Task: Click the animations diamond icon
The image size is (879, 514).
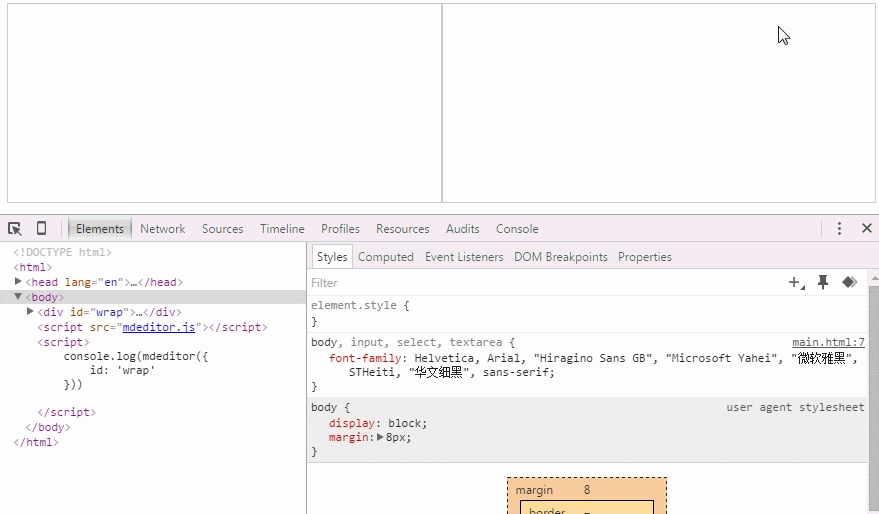Action: [x=850, y=282]
